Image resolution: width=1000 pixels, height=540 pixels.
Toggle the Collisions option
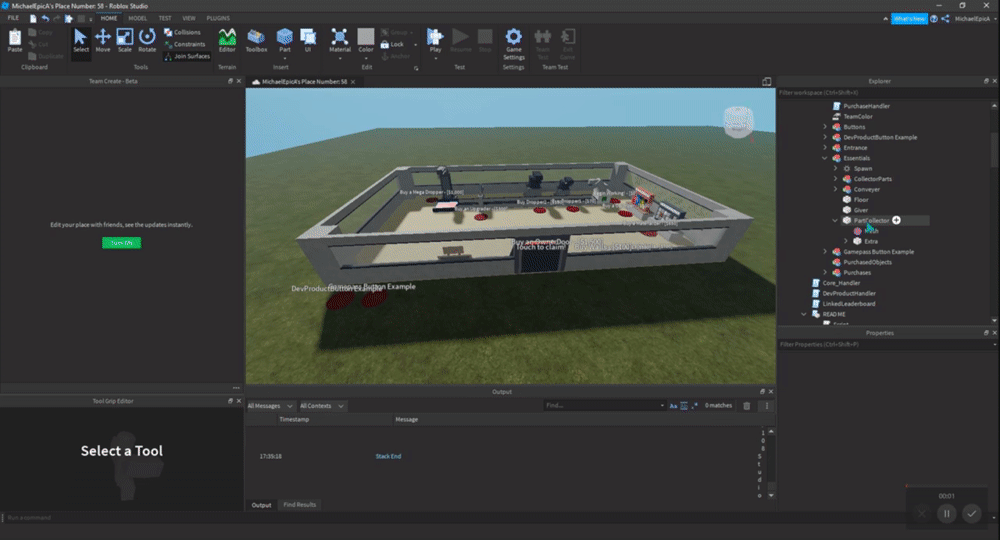point(181,32)
